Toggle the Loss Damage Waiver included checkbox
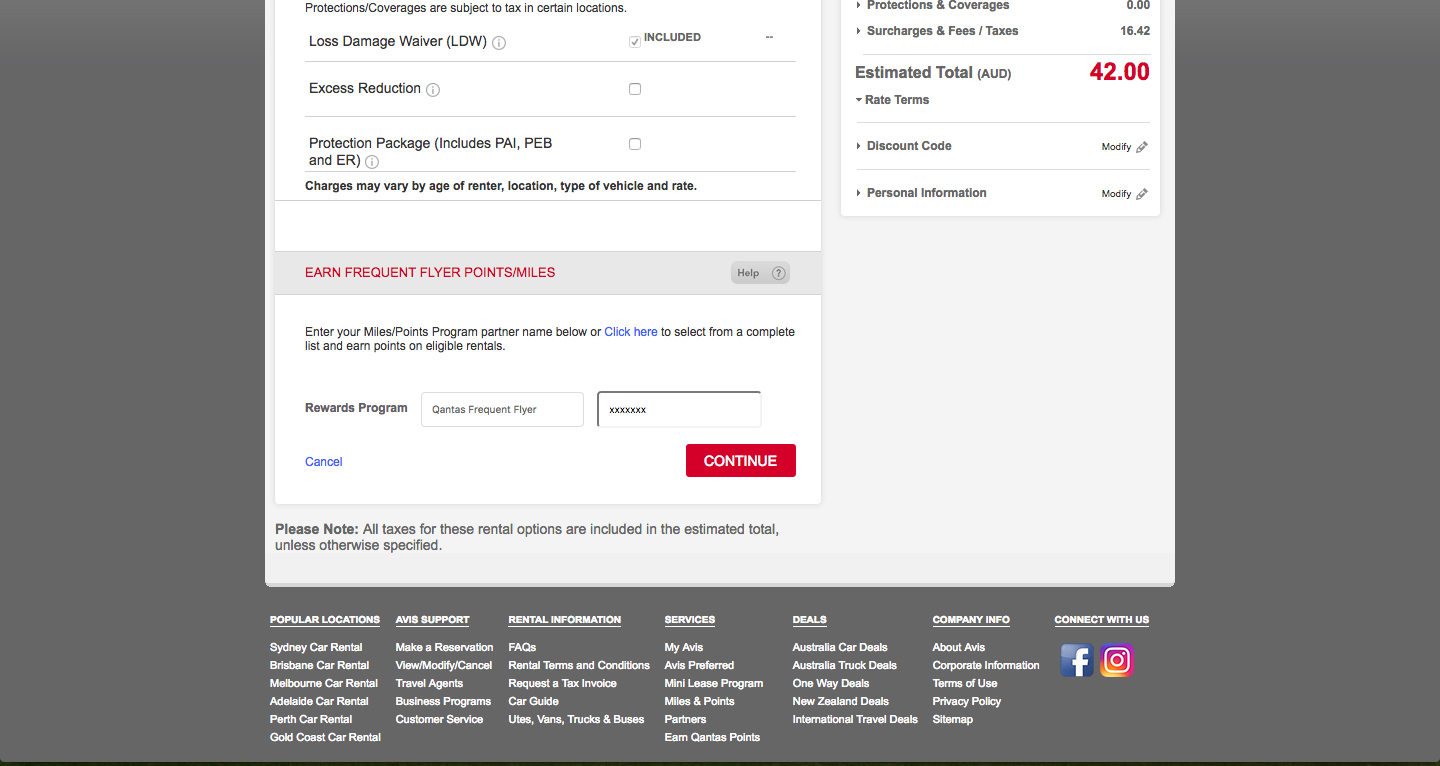Image resolution: width=1440 pixels, height=766 pixels. (x=635, y=42)
